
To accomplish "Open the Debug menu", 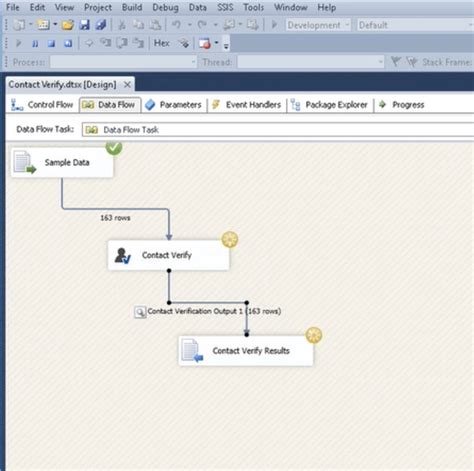I will (165, 7).
